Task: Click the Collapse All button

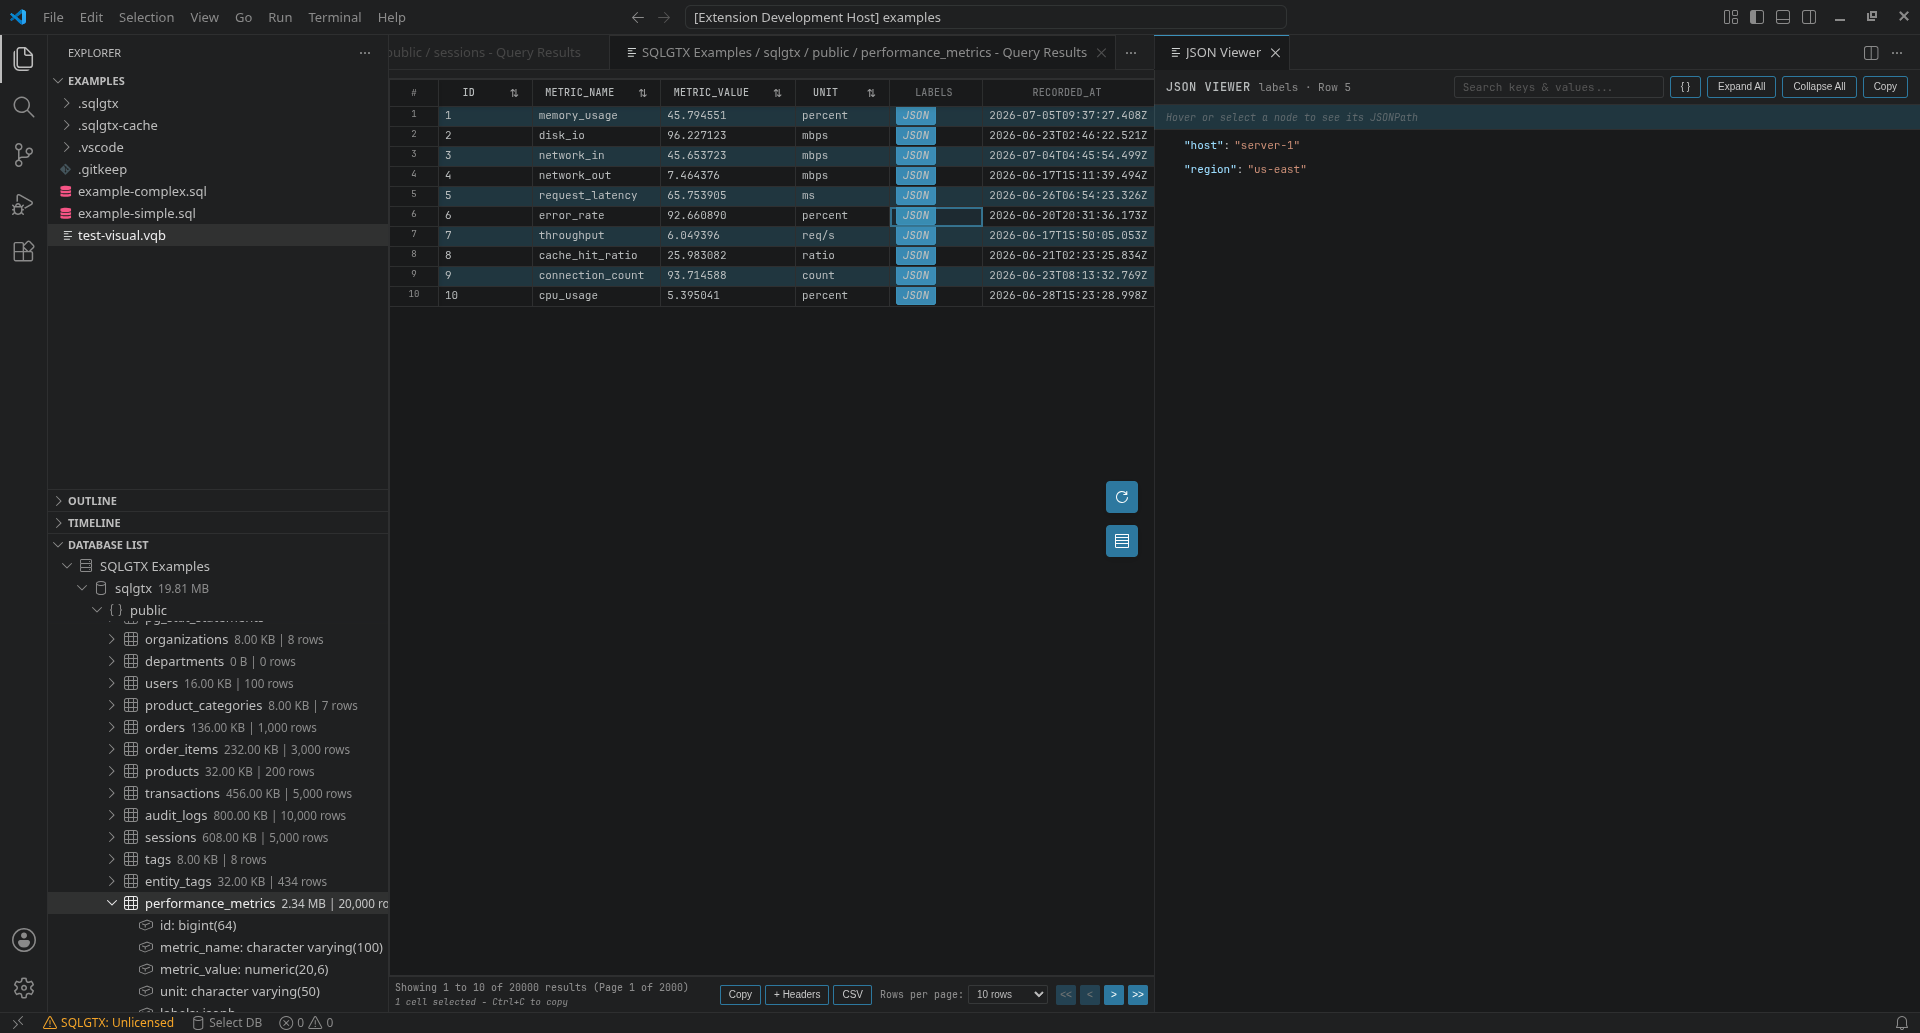Action: click(1819, 87)
